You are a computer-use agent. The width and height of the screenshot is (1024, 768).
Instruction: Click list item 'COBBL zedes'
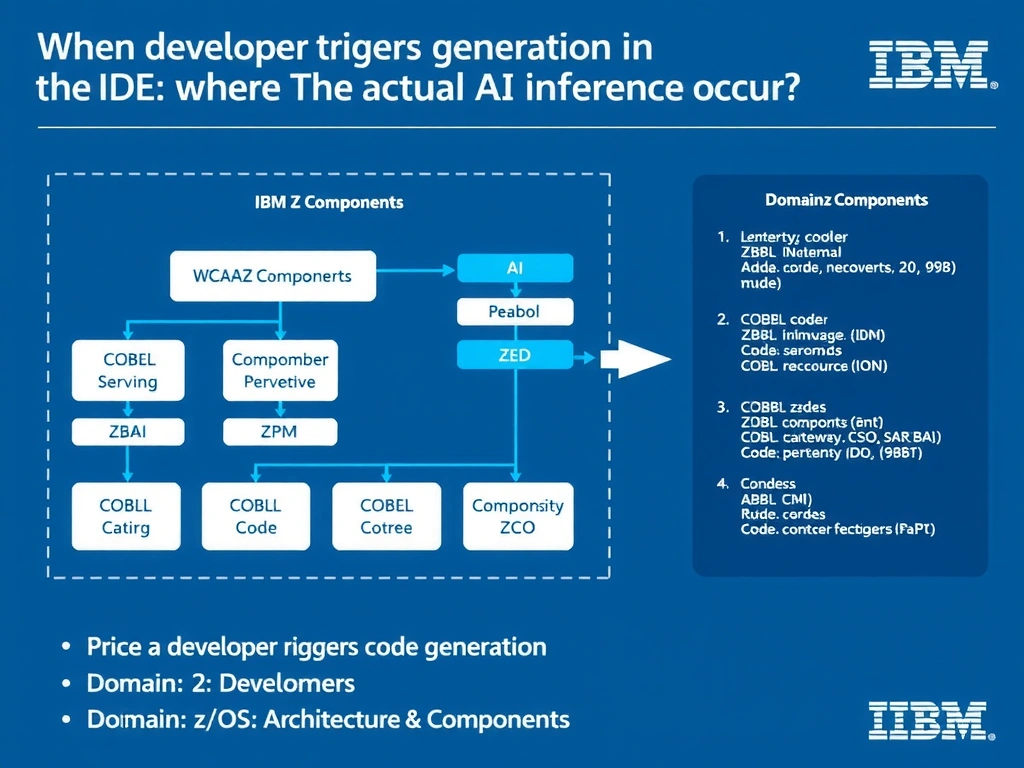pyautogui.click(x=783, y=407)
